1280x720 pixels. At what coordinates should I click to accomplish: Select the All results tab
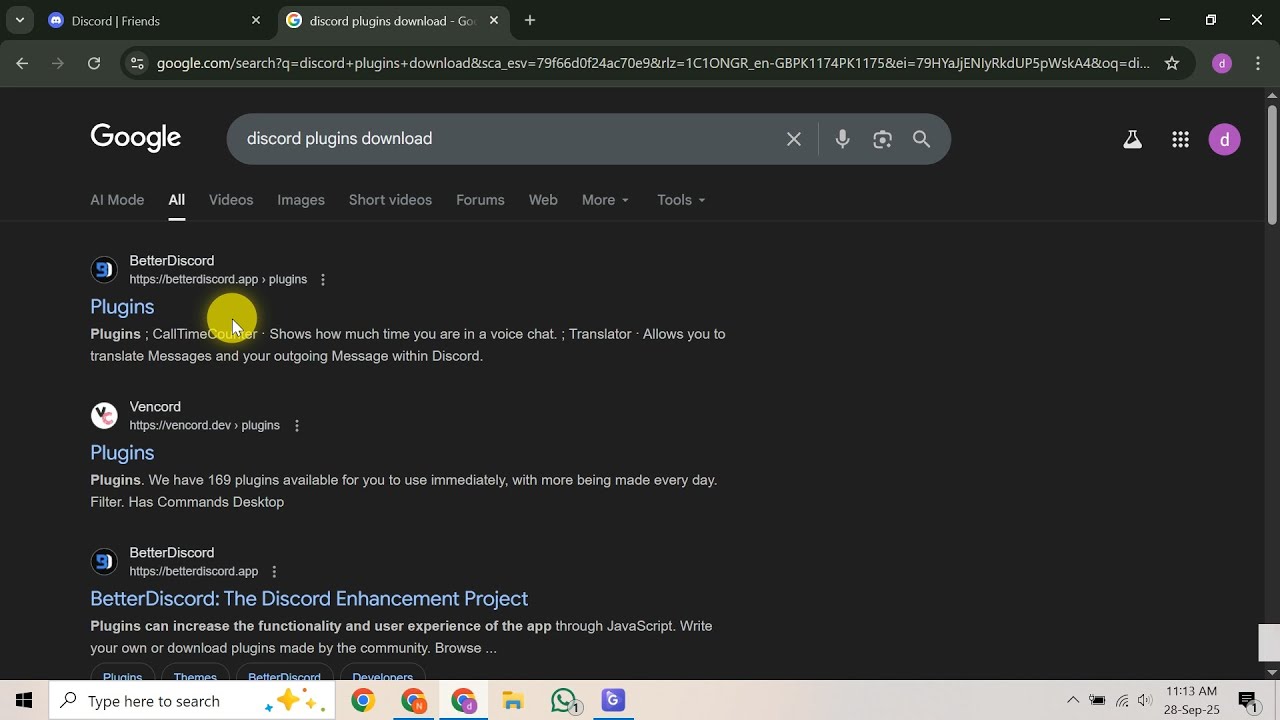point(177,200)
